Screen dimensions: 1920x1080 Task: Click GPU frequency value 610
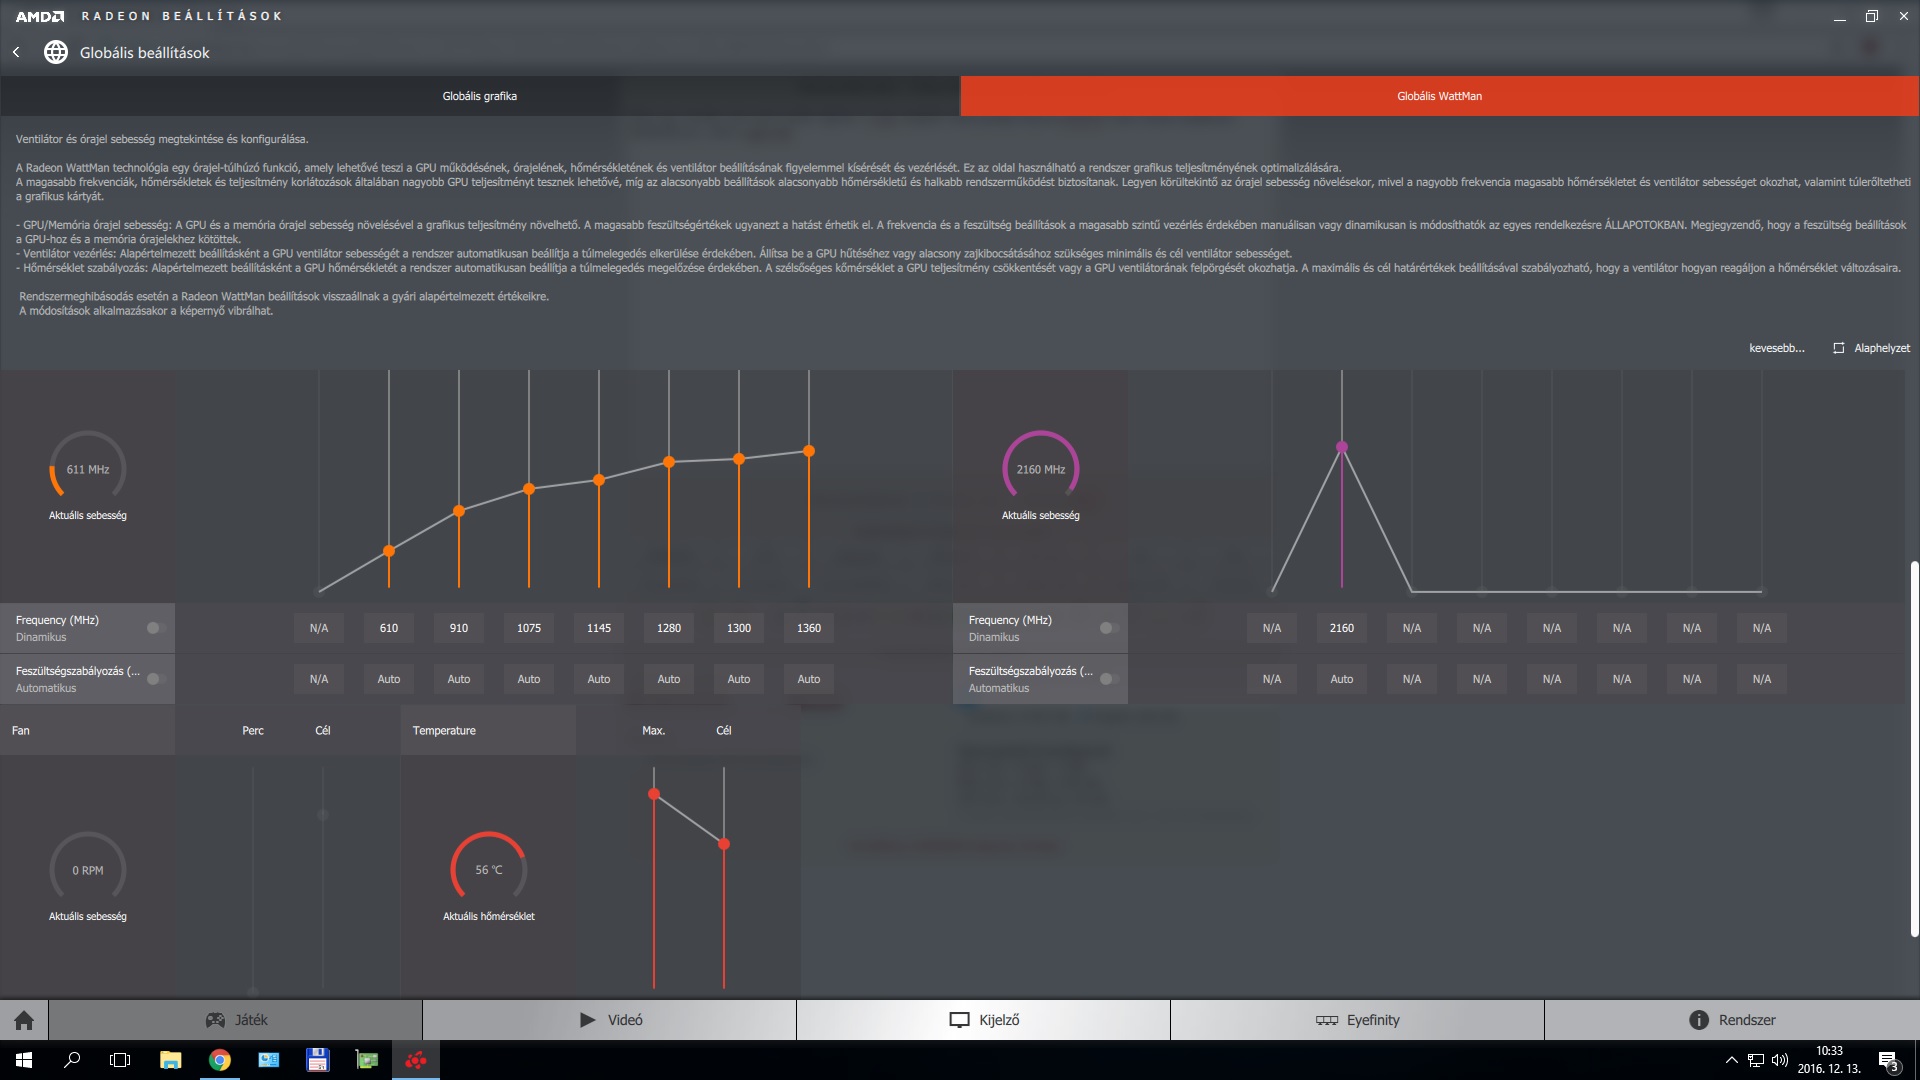point(389,628)
